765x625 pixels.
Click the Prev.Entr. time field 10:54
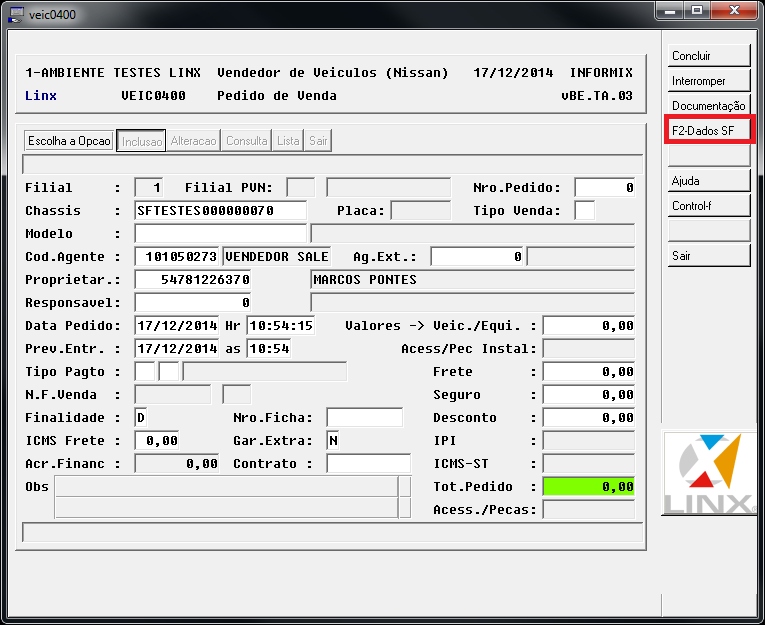pyautogui.click(x=269, y=348)
